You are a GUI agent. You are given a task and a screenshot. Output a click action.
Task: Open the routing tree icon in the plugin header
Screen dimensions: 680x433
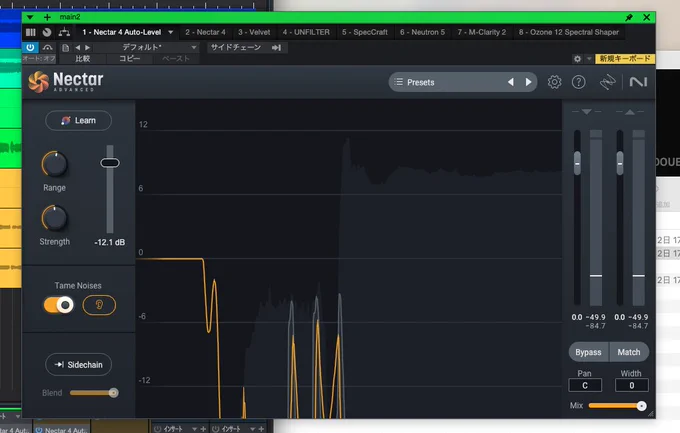[64, 32]
